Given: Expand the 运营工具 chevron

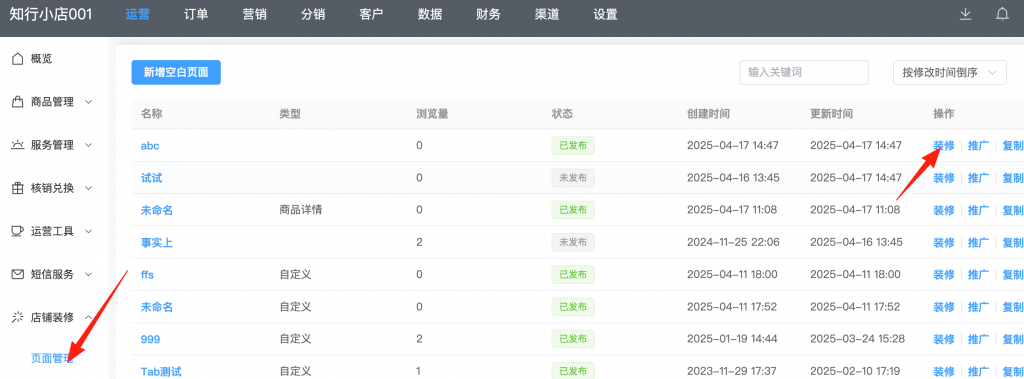Looking at the screenshot, I should (89, 231).
